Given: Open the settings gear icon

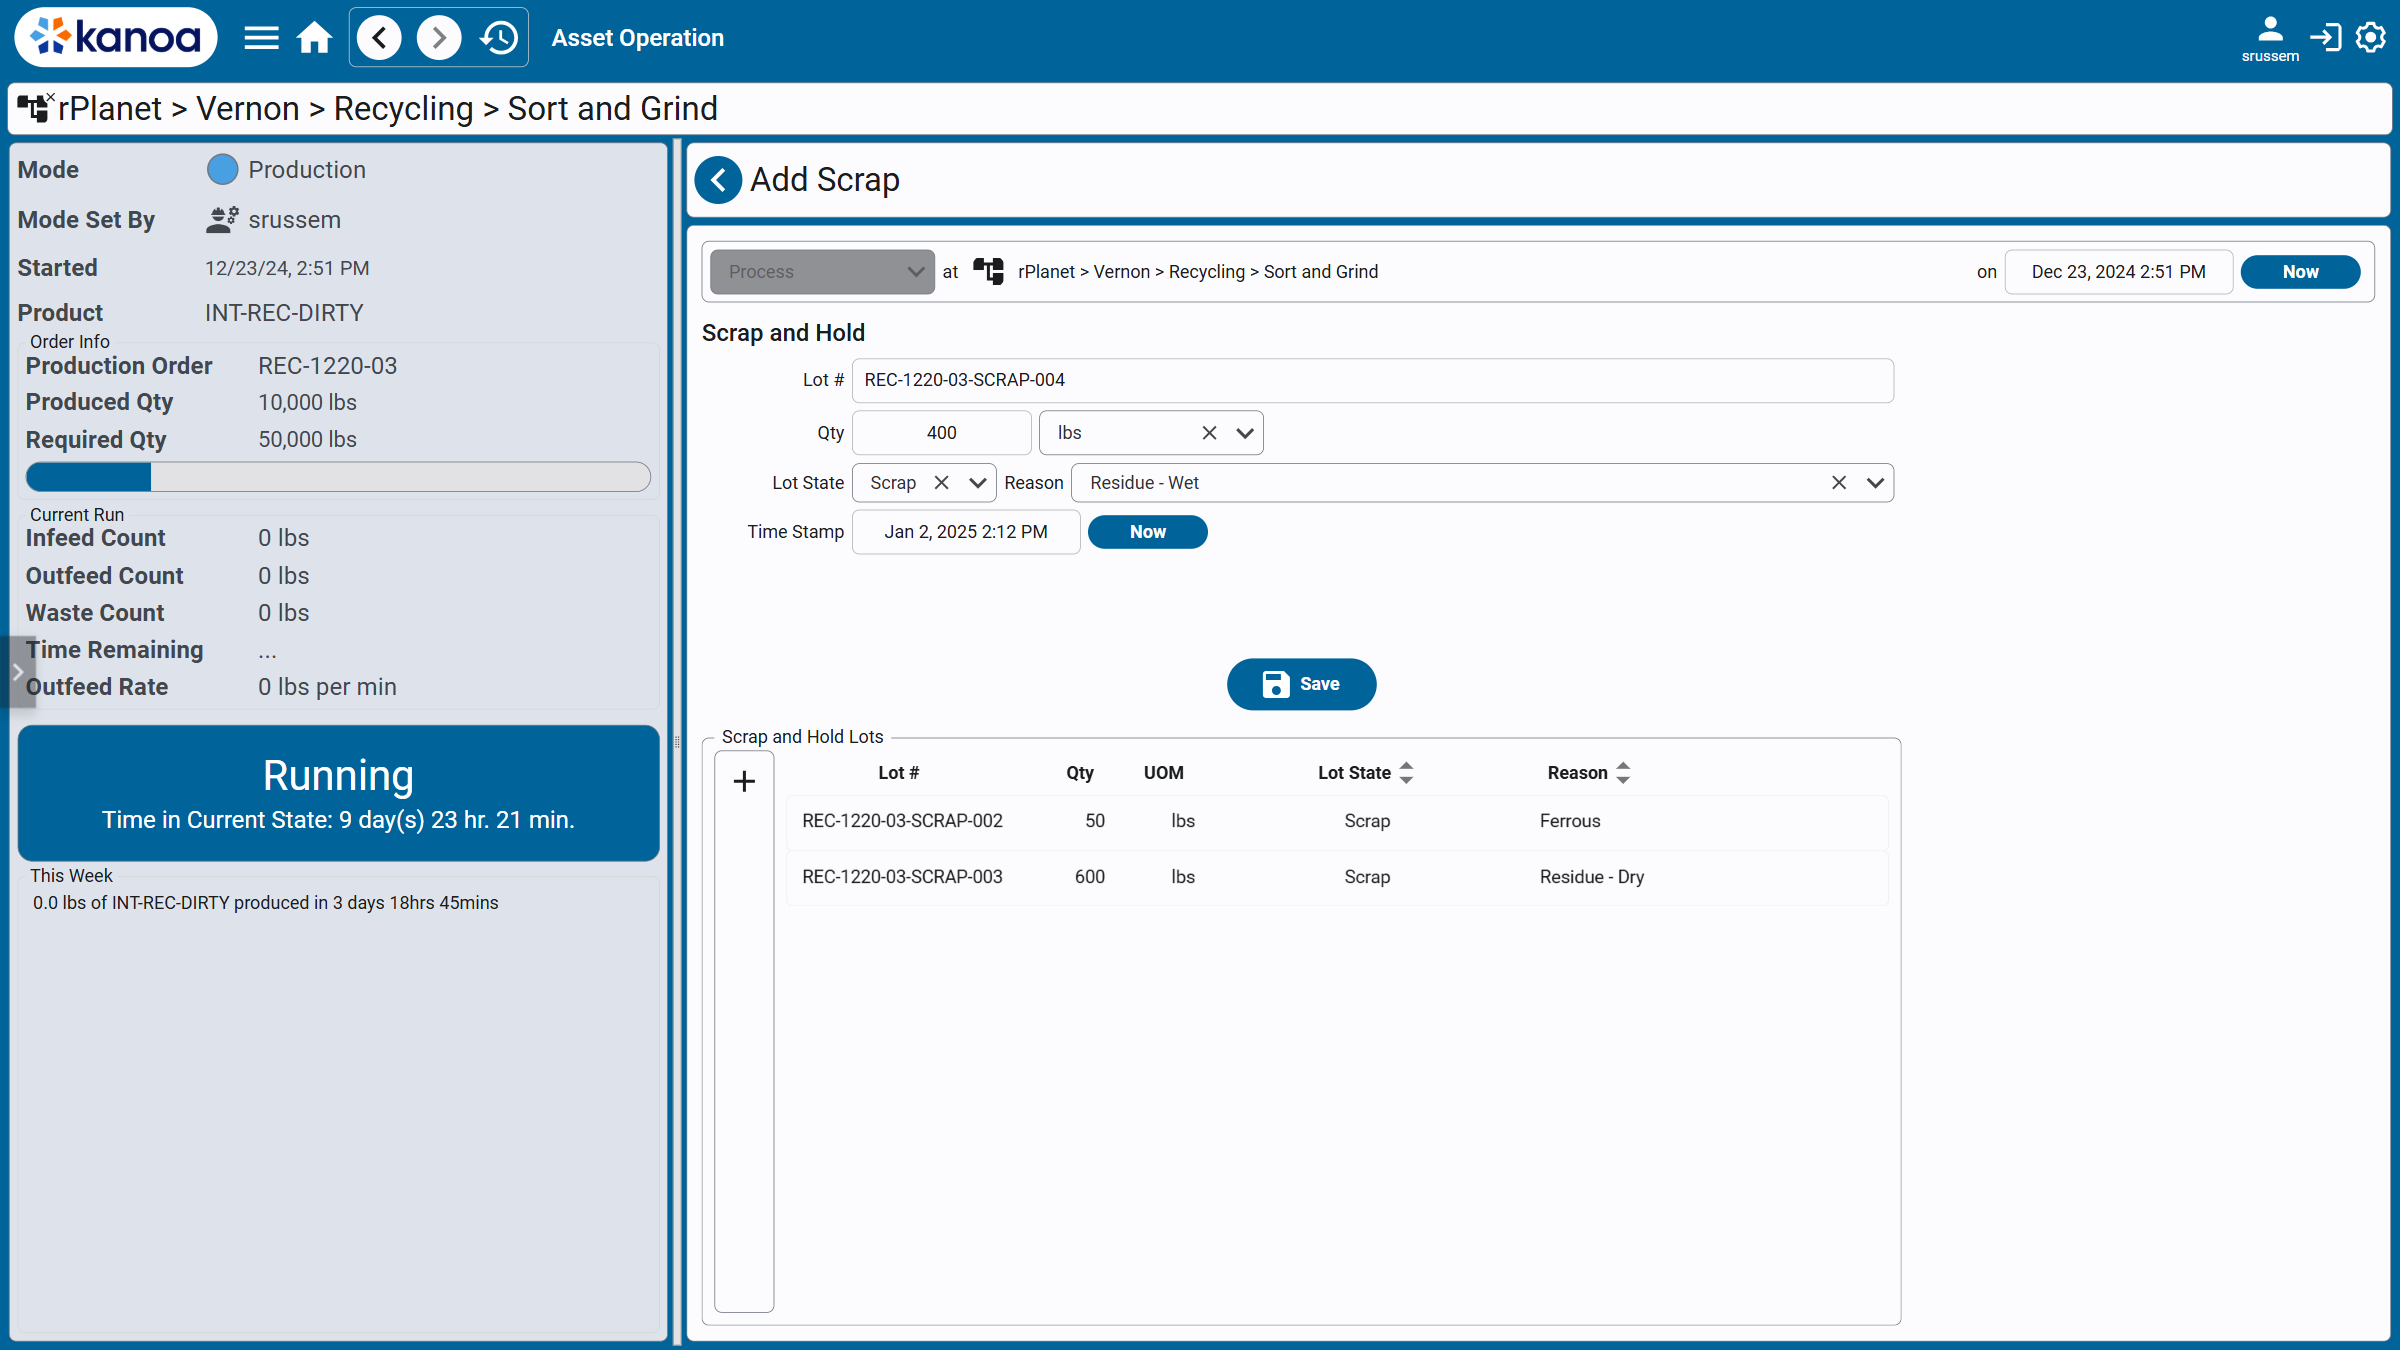Looking at the screenshot, I should [2371, 38].
